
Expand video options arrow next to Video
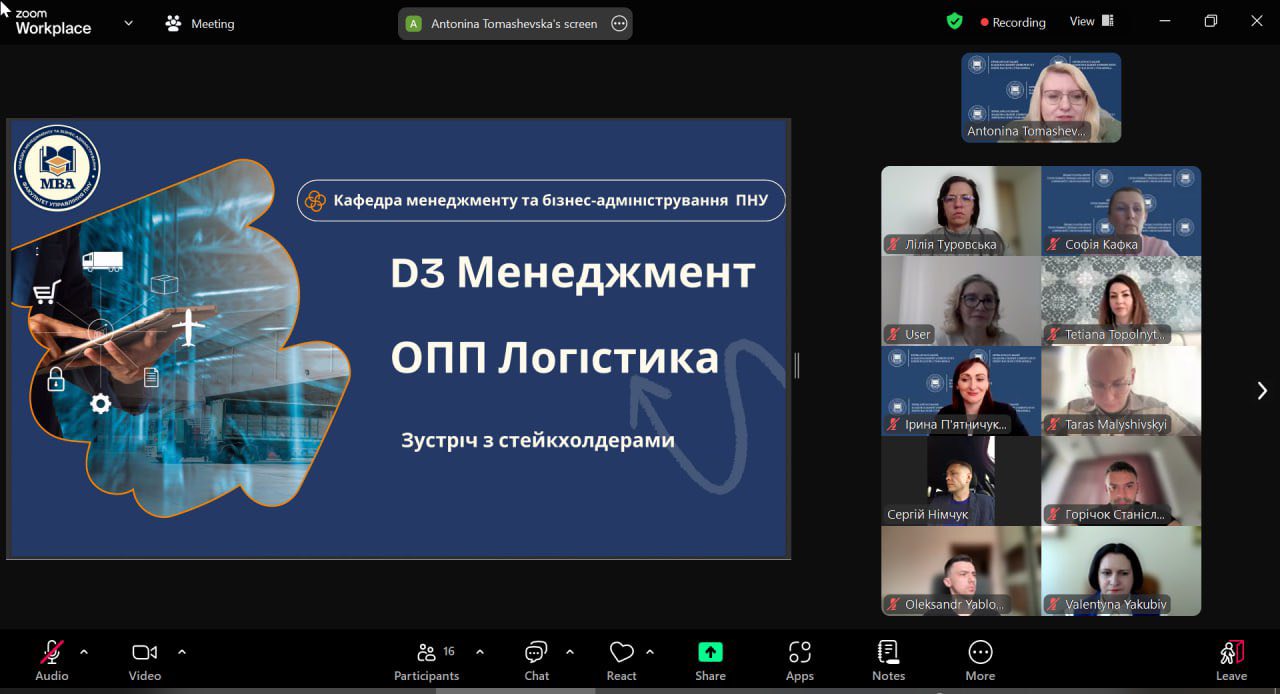[x=182, y=652]
